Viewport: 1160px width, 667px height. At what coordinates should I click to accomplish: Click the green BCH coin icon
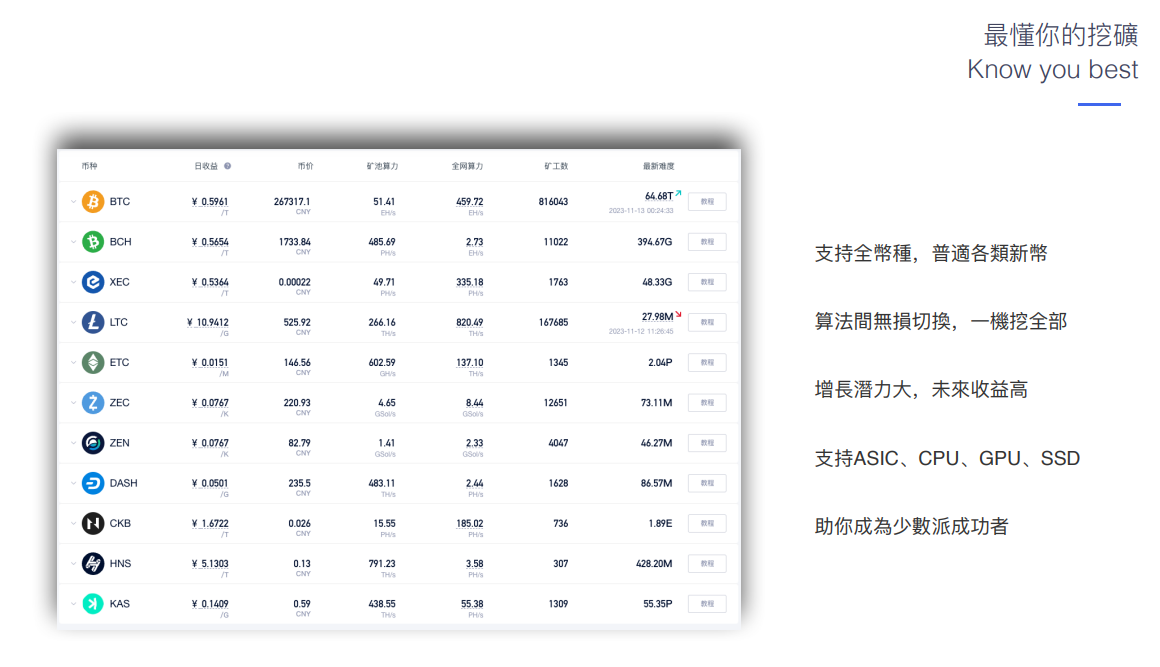point(93,242)
